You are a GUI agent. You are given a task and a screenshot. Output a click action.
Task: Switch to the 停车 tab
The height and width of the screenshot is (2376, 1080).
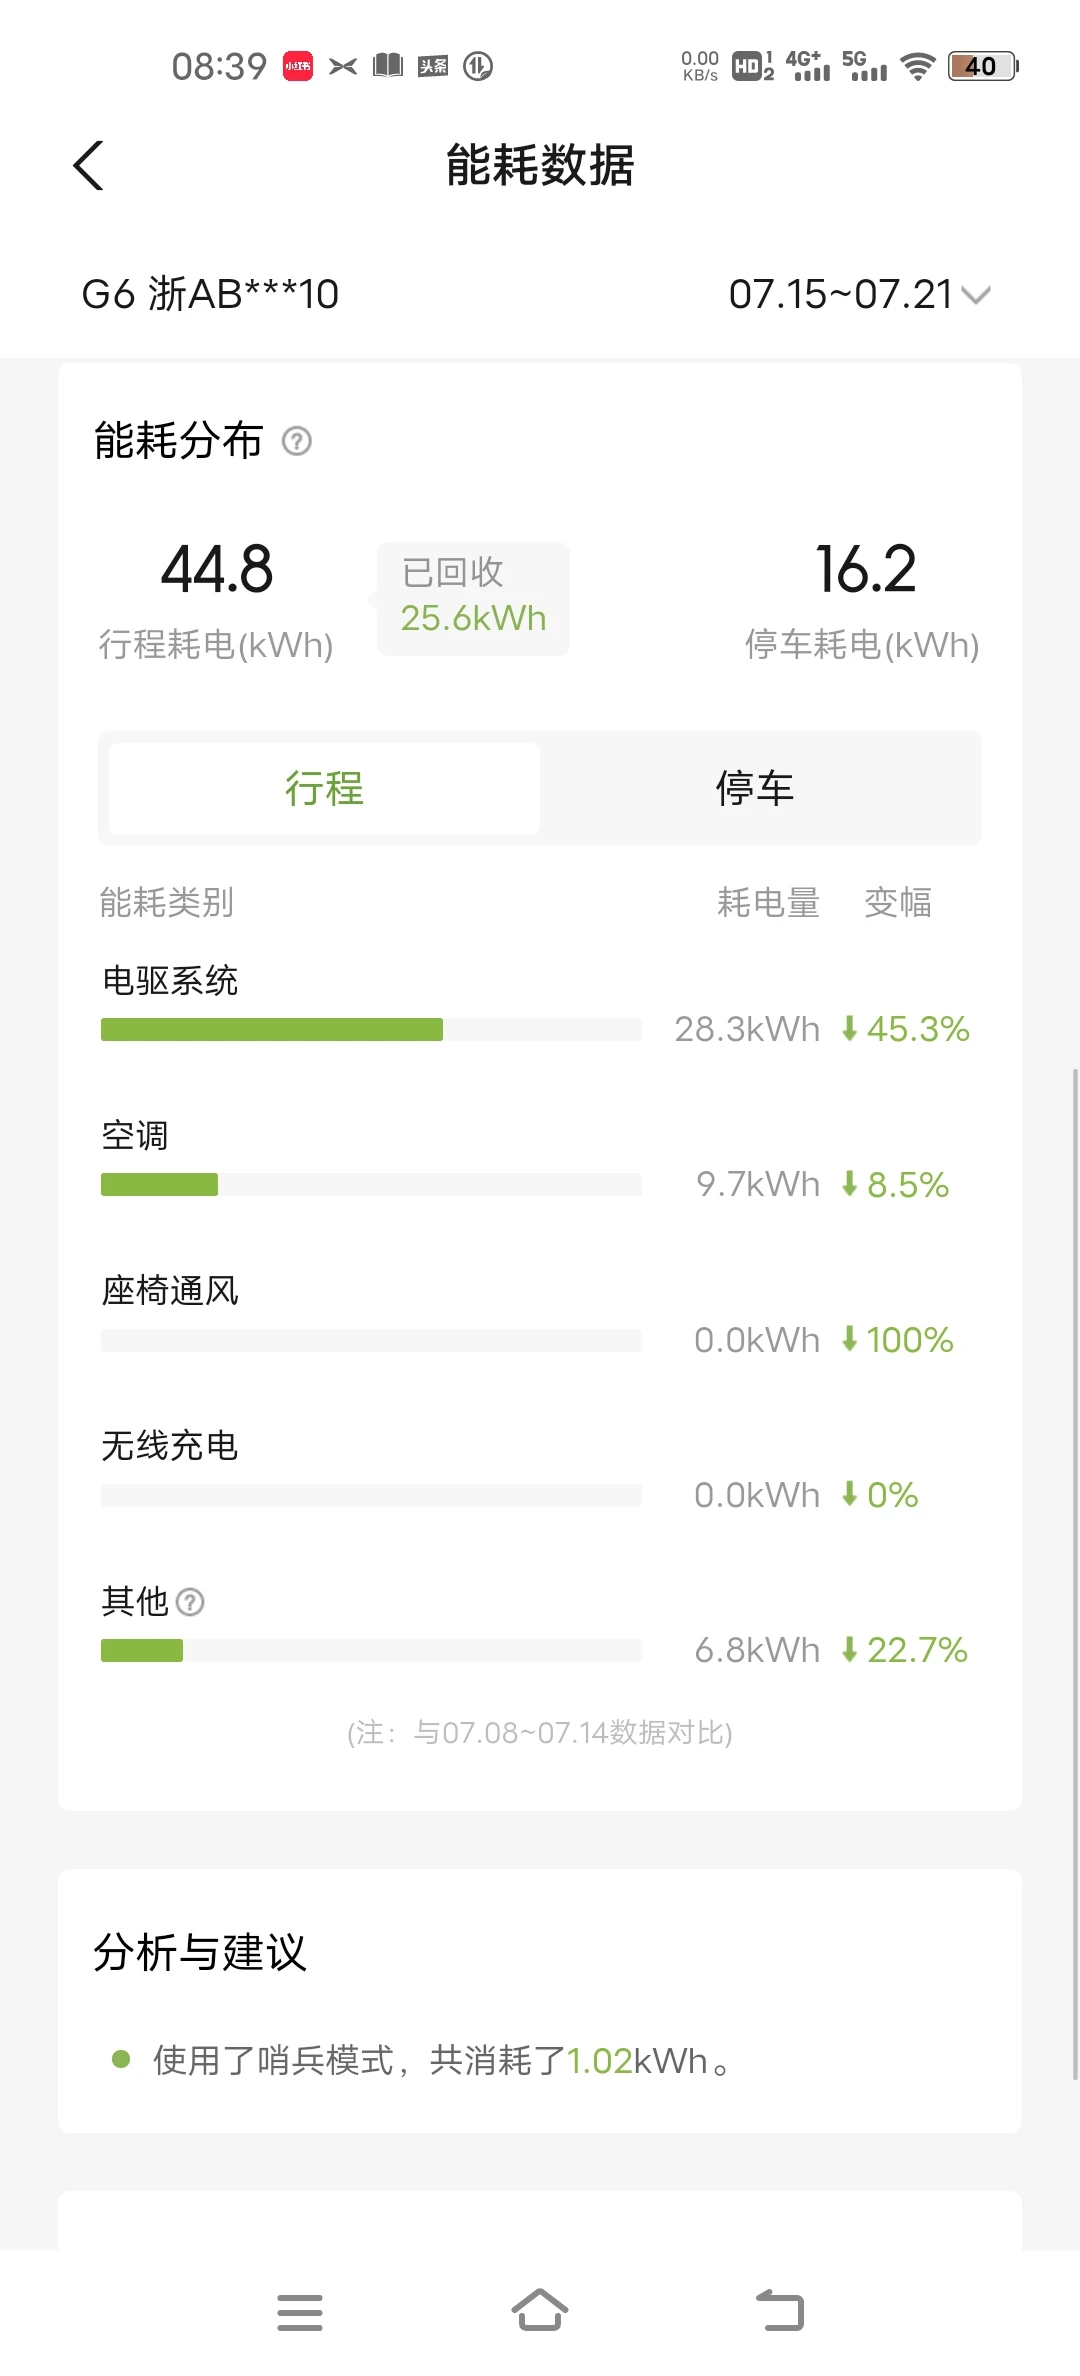tap(755, 789)
